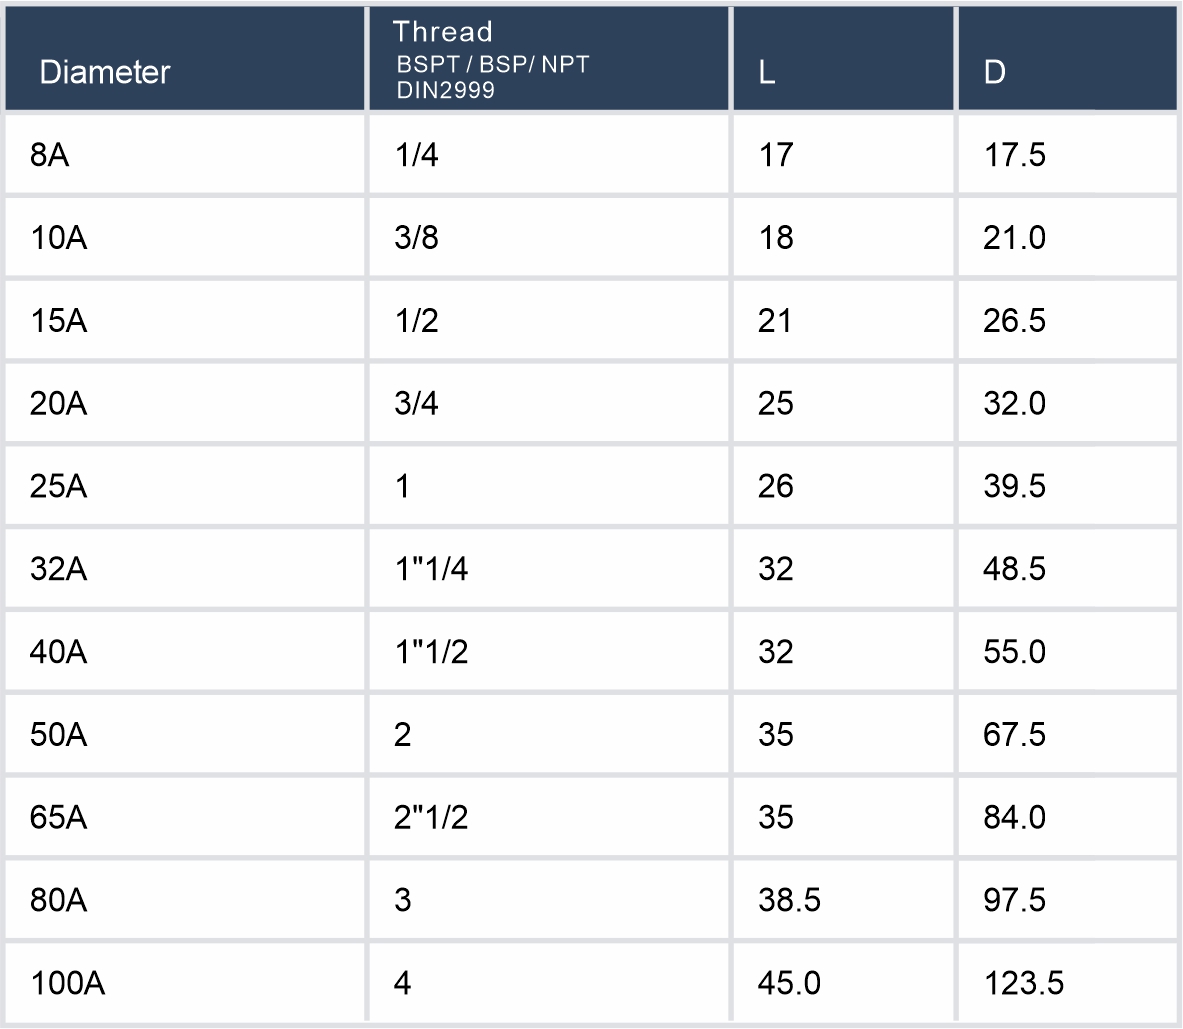The width and height of the screenshot is (1183, 1029).
Task: Click the 2"1/2 thread cell
Action: [432, 819]
